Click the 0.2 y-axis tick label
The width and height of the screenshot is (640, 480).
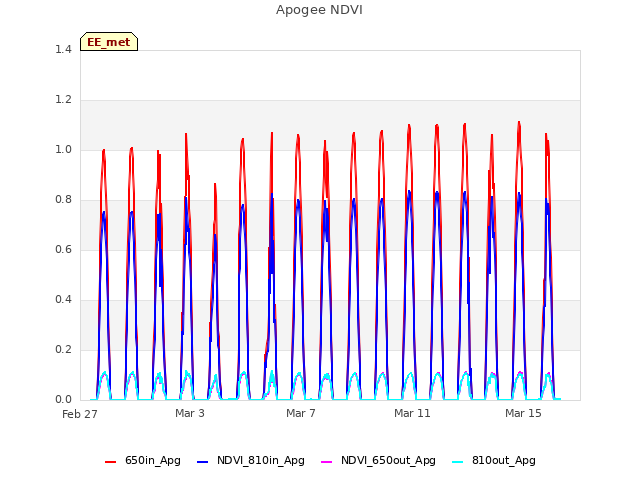coord(63,349)
